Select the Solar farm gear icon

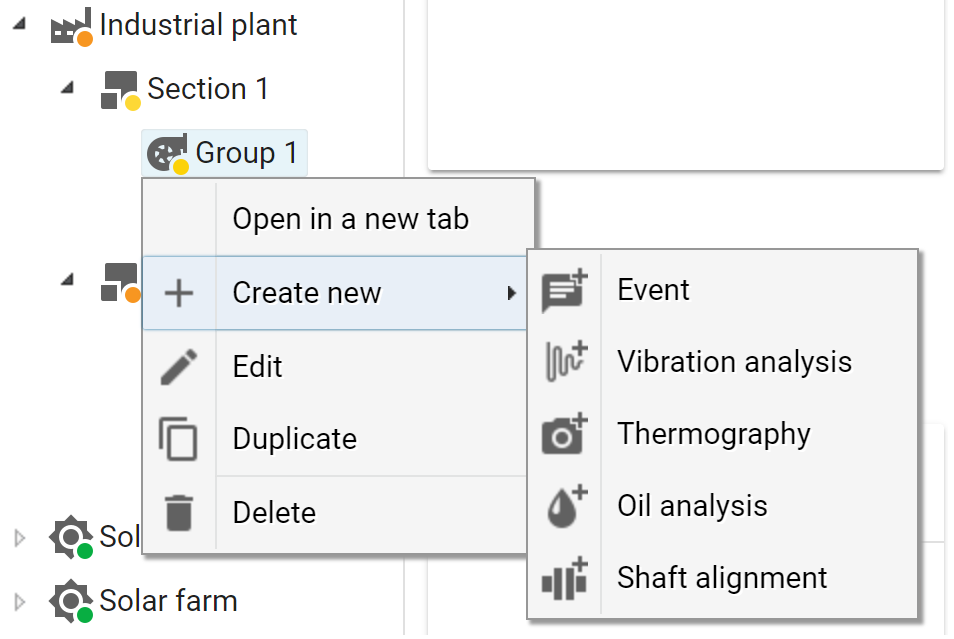[70, 600]
